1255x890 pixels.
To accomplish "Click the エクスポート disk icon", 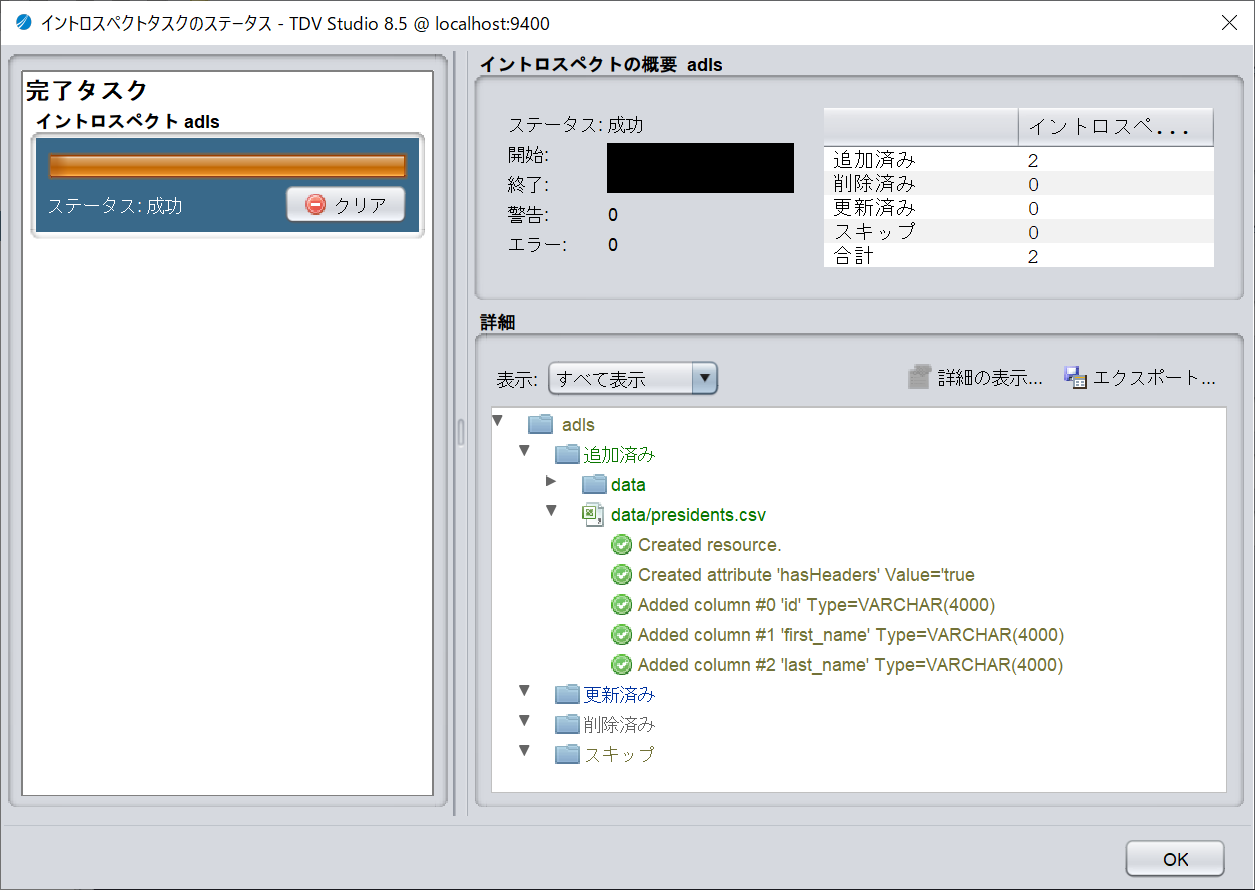I will click(x=1075, y=378).
